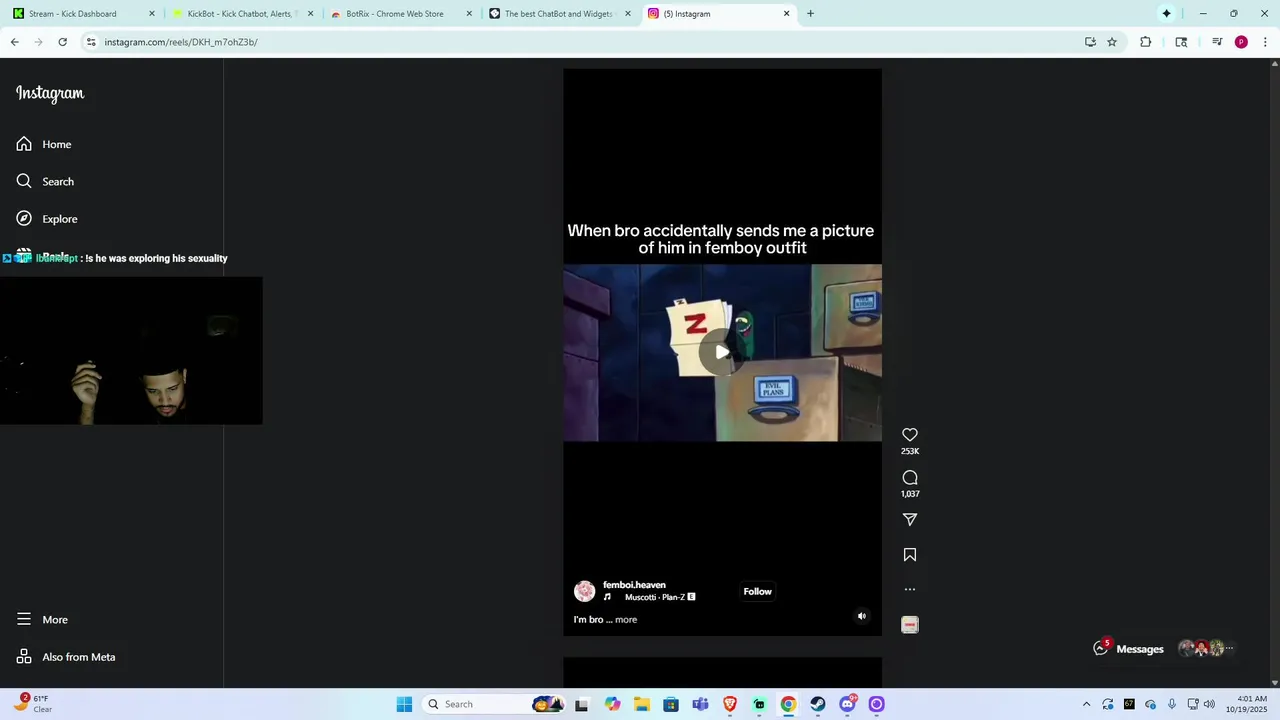Open comments on the reel
Screen dimensions: 1280x720
pyautogui.click(x=910, y=478)
